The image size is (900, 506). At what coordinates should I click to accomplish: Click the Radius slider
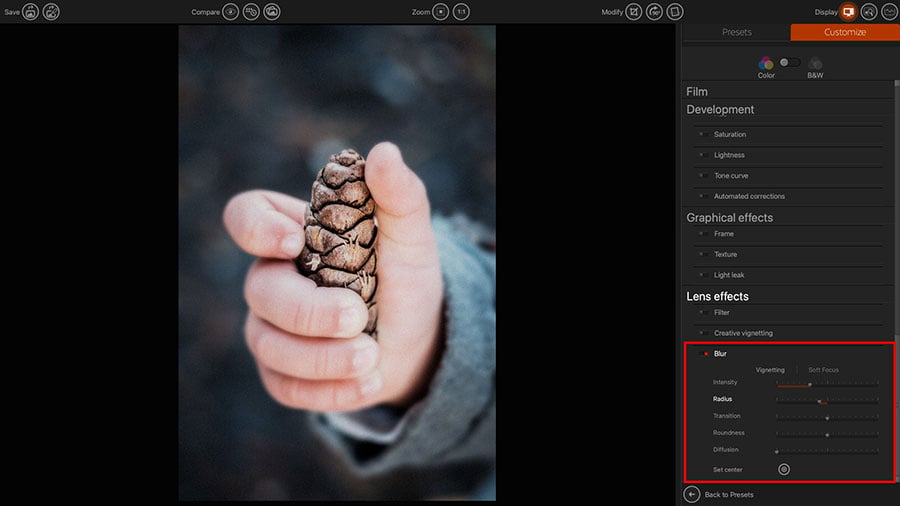827,401
